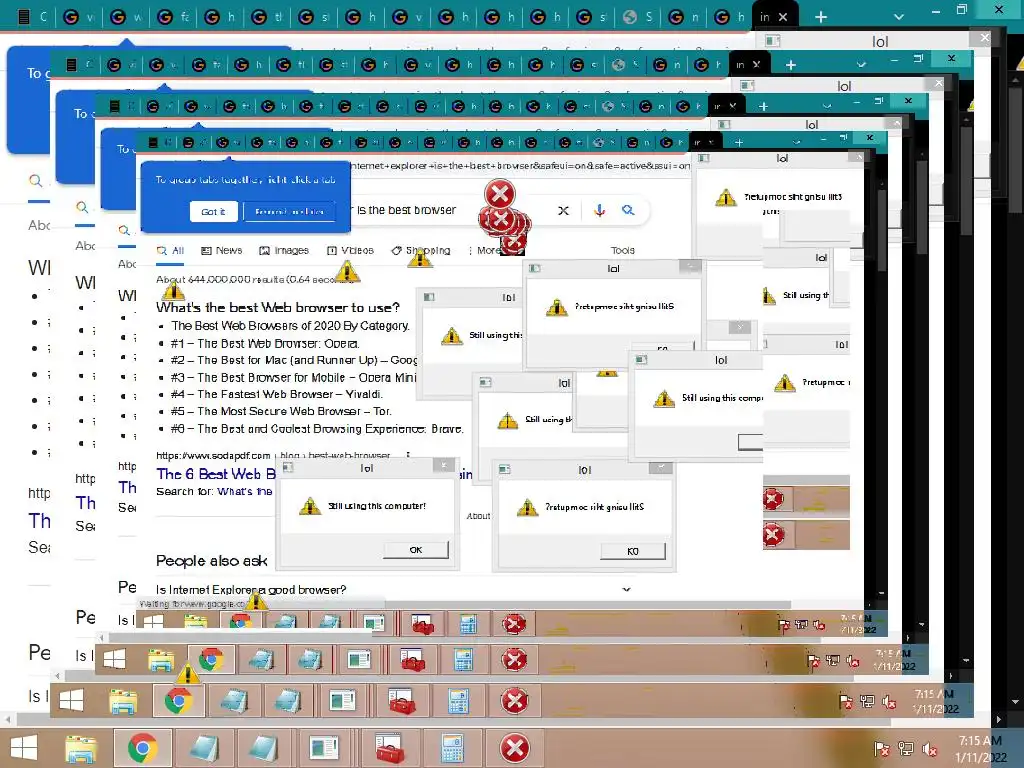This screenshot has width=1024, height=768.
Task: Click the down arrow of the outermost vertical scrollbar
Action: pyautogui.click(x=1015, y=703)
